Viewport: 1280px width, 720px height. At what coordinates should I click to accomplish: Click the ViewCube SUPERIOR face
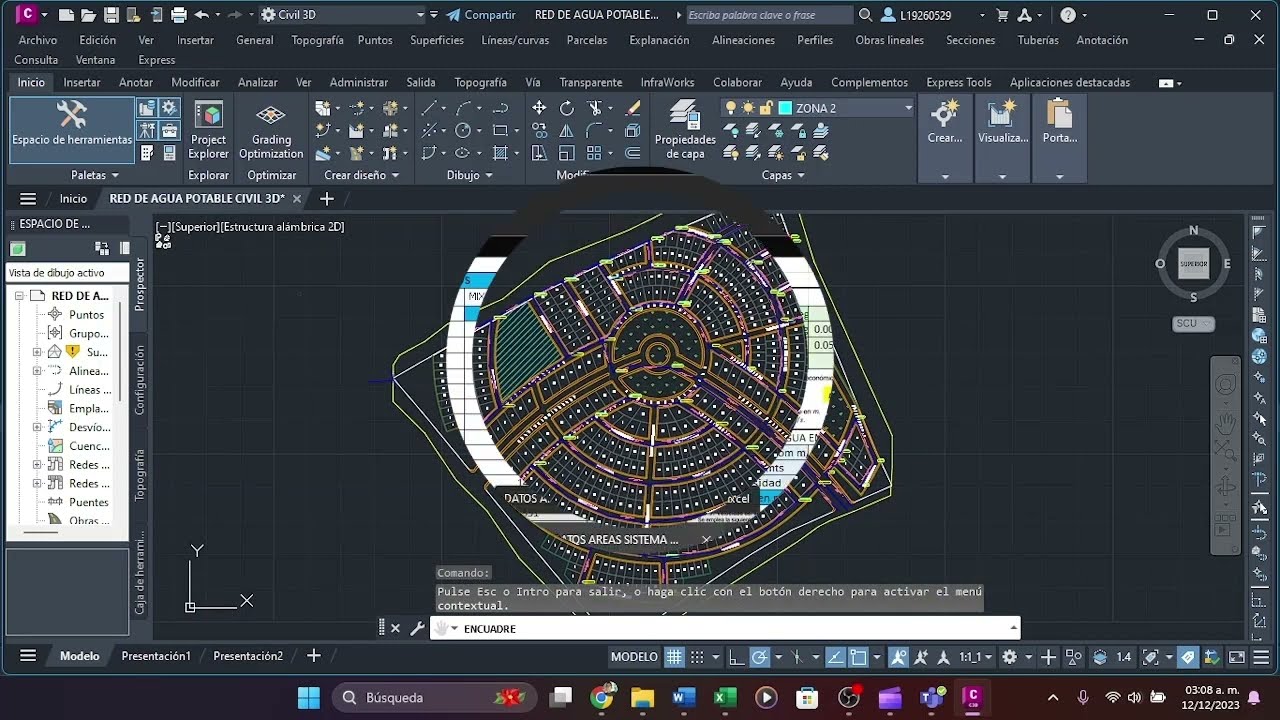point(1193,264)
